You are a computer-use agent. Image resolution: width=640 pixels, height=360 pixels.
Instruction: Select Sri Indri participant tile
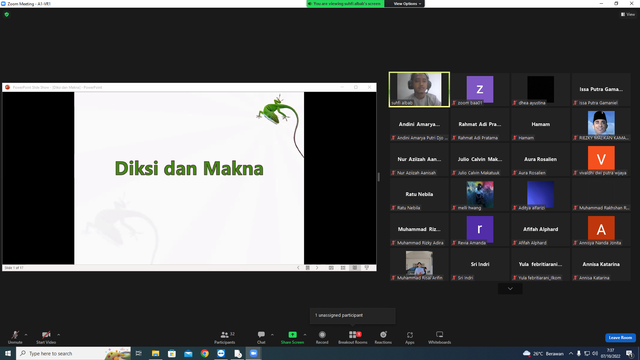tap(480, 265)
